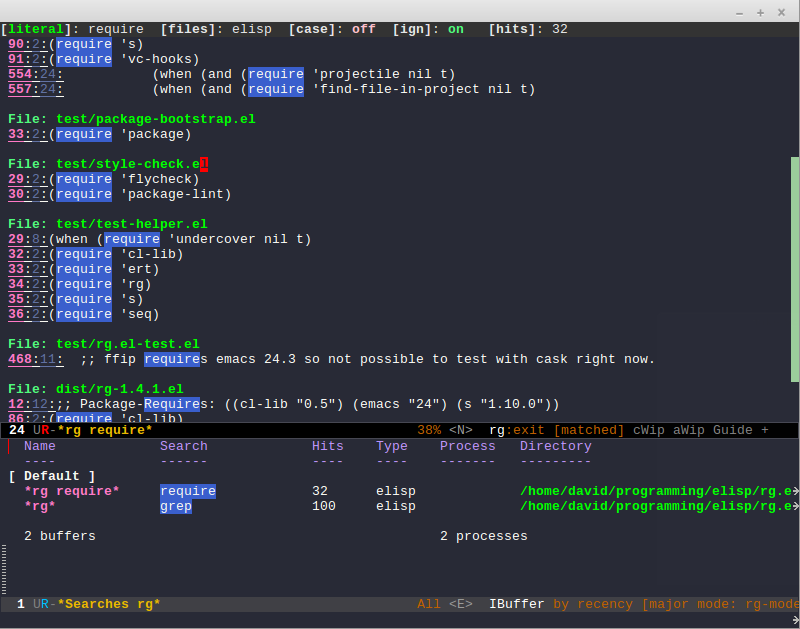Select the require 'seq result line
Viewport: 800px width, 629px height.
(x=84, y=314)
